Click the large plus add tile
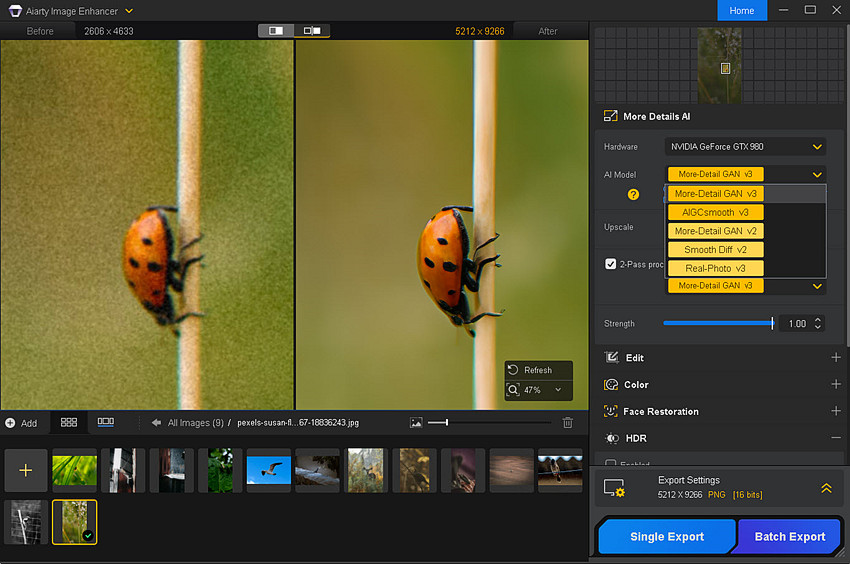850x564 pixels. click(x=25, y=470)
